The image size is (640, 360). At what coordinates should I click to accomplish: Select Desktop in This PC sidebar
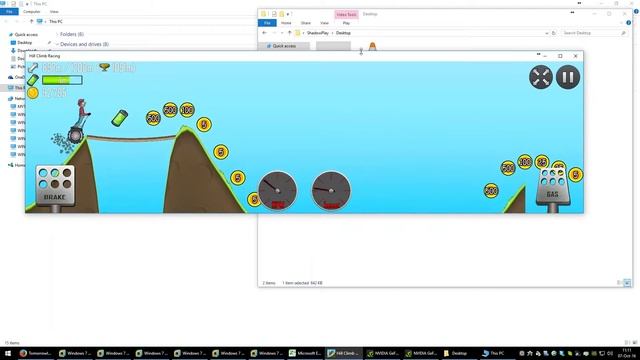tap(24, 42)
